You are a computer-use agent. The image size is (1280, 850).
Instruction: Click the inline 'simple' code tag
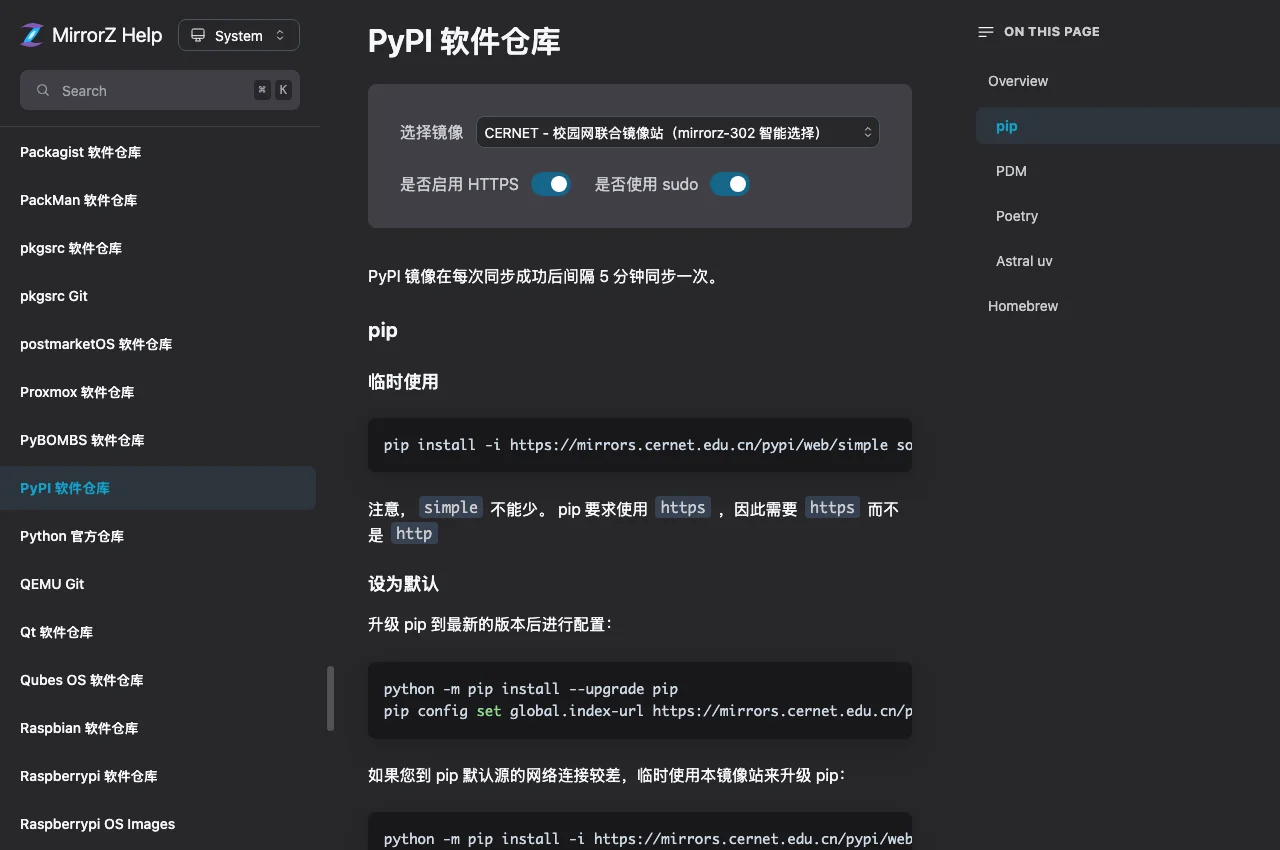[x=451, y=507]
